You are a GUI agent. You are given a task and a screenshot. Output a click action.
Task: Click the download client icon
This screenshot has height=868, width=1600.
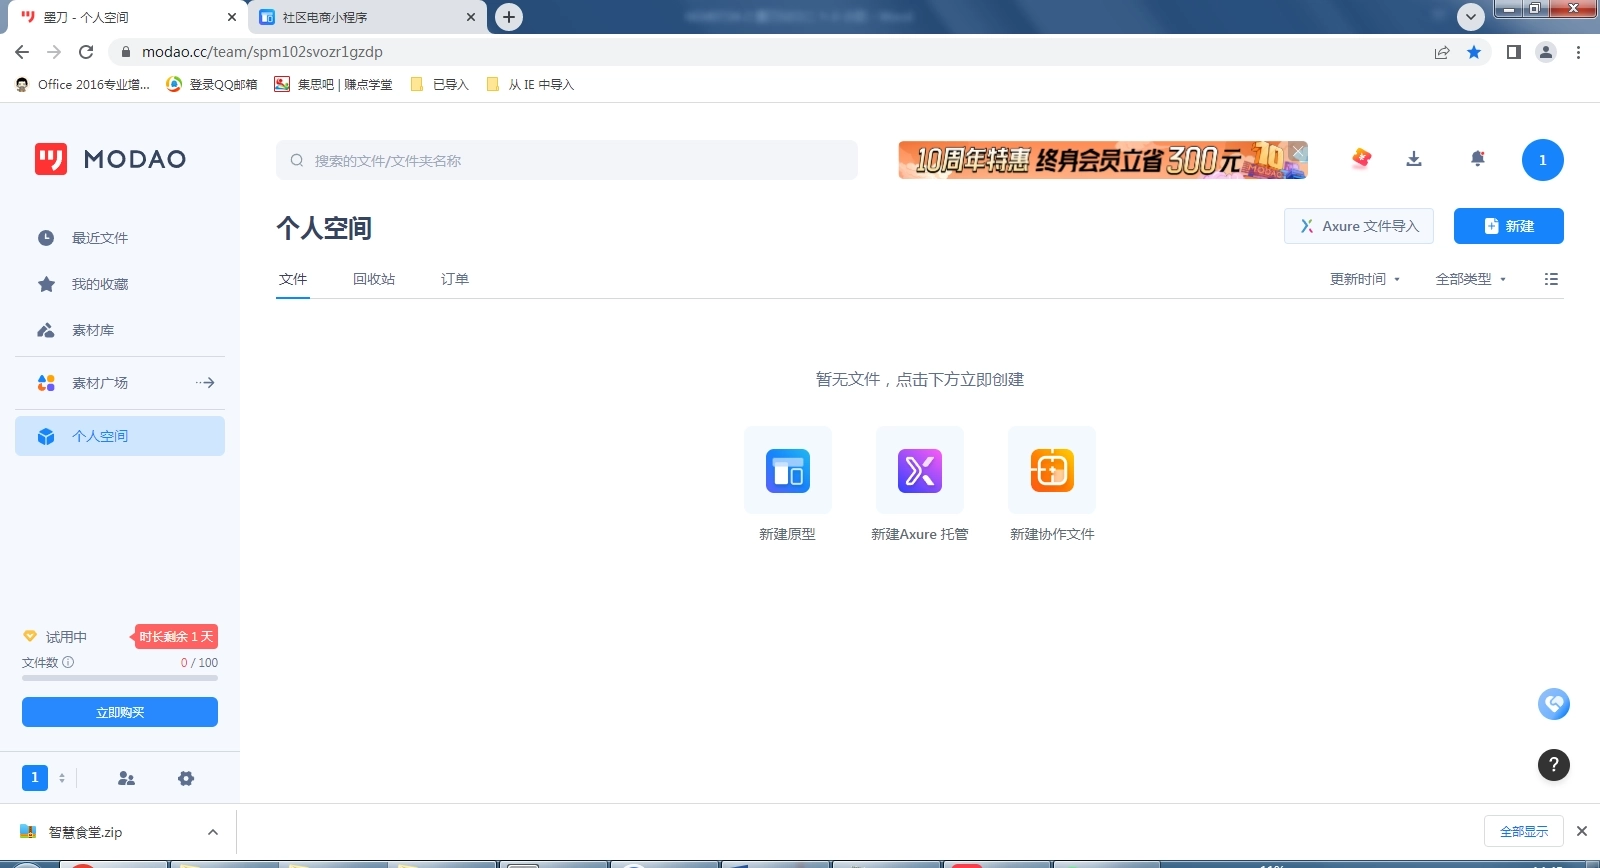click(1413, 159)
